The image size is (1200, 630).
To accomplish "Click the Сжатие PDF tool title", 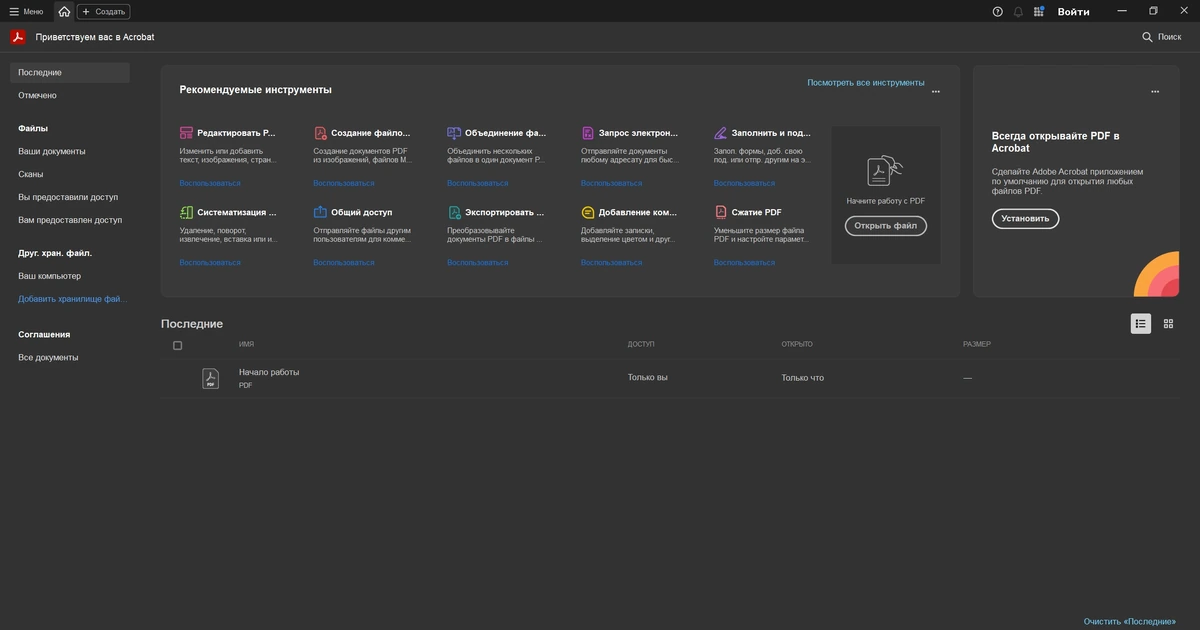I will coord(756,212).
